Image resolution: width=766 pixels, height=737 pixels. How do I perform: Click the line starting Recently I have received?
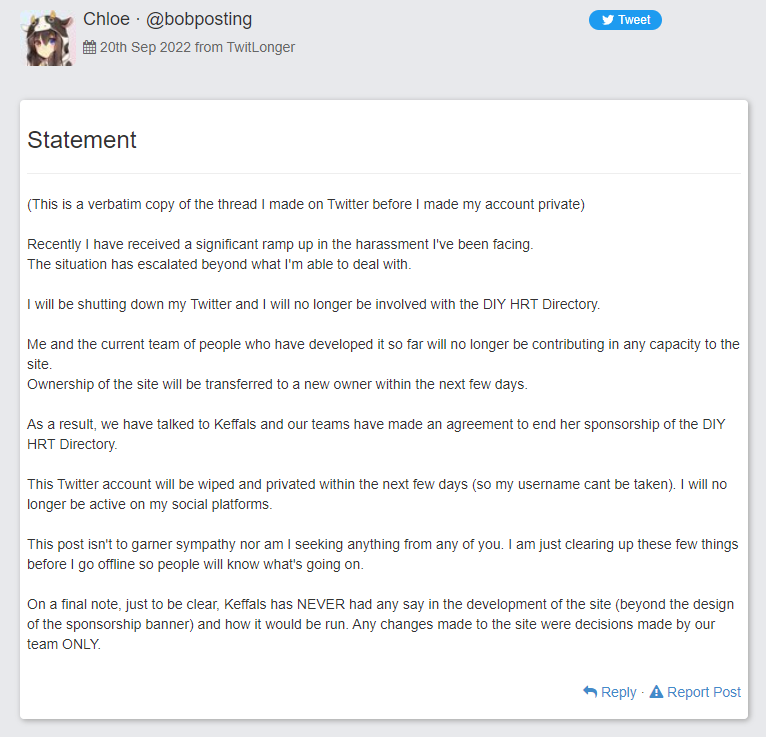(x=280, y=244)
